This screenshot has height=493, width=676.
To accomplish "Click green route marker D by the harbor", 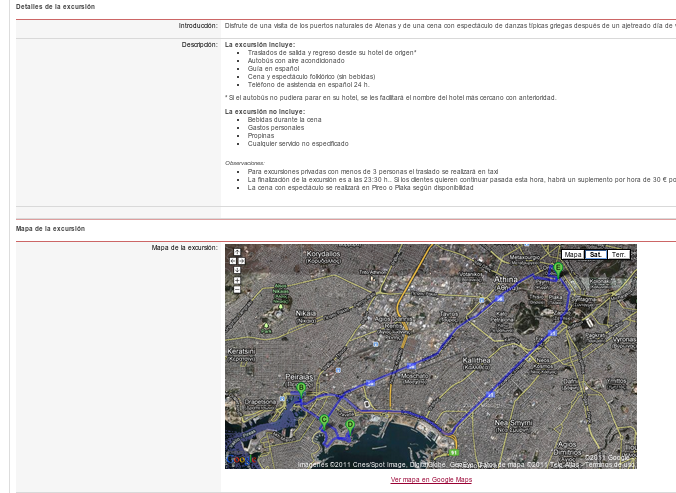I will 349,424.
